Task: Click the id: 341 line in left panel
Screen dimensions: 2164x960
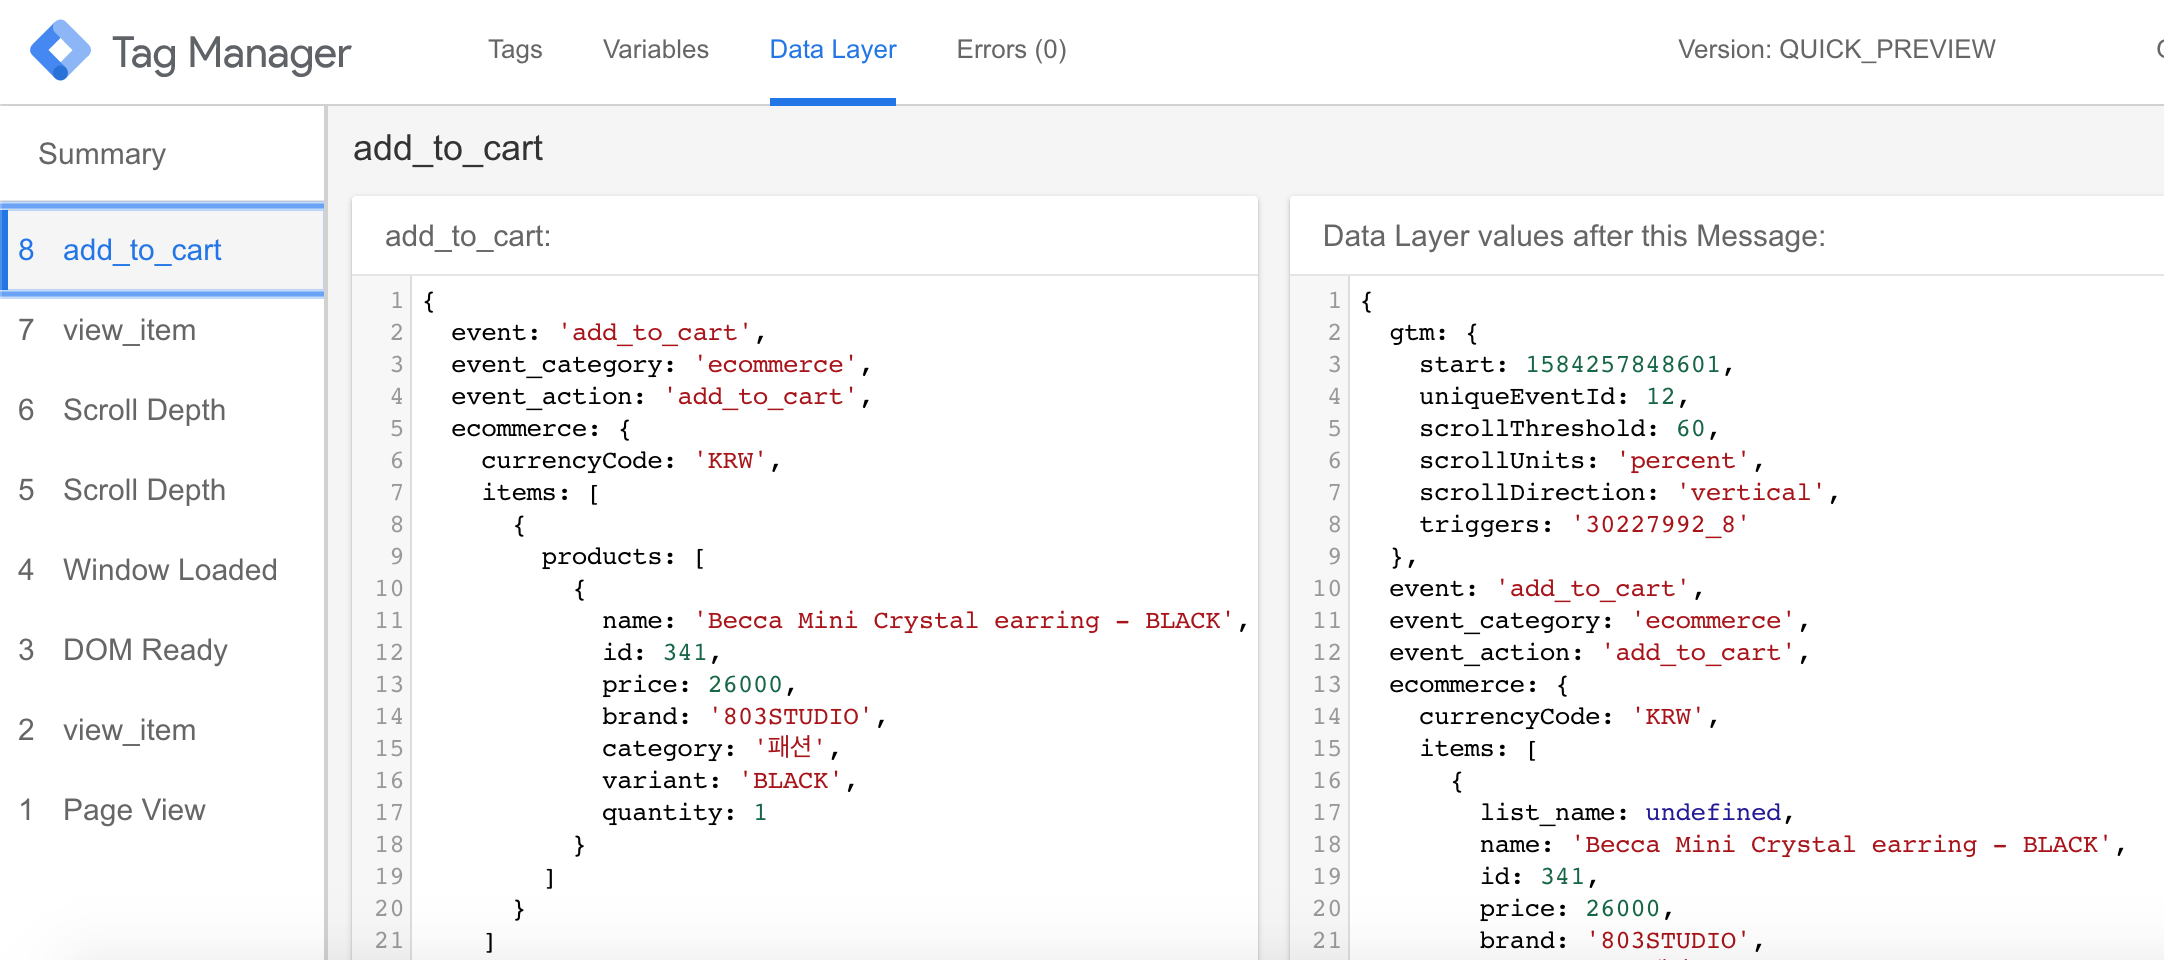Action: [x=661, y=653]
